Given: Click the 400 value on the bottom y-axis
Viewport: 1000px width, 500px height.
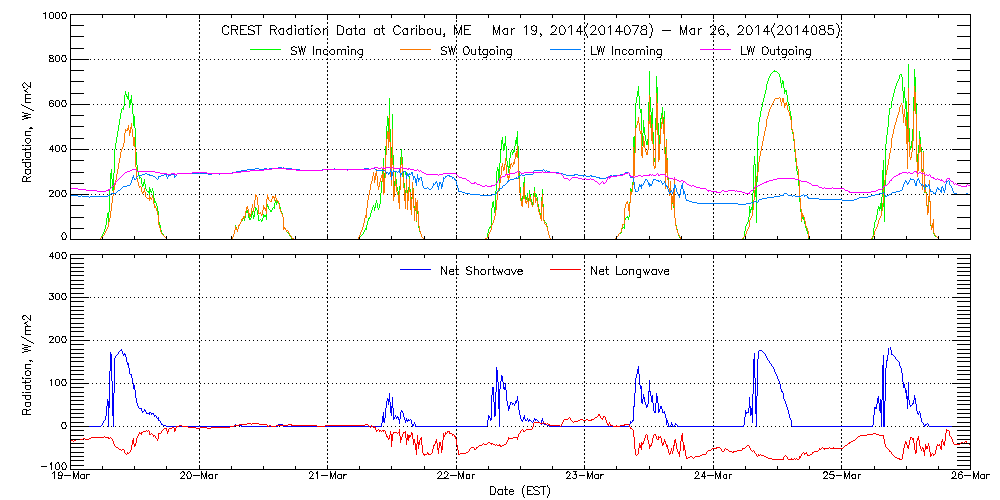Looking at the screenshot, I should tap(57, 257).
